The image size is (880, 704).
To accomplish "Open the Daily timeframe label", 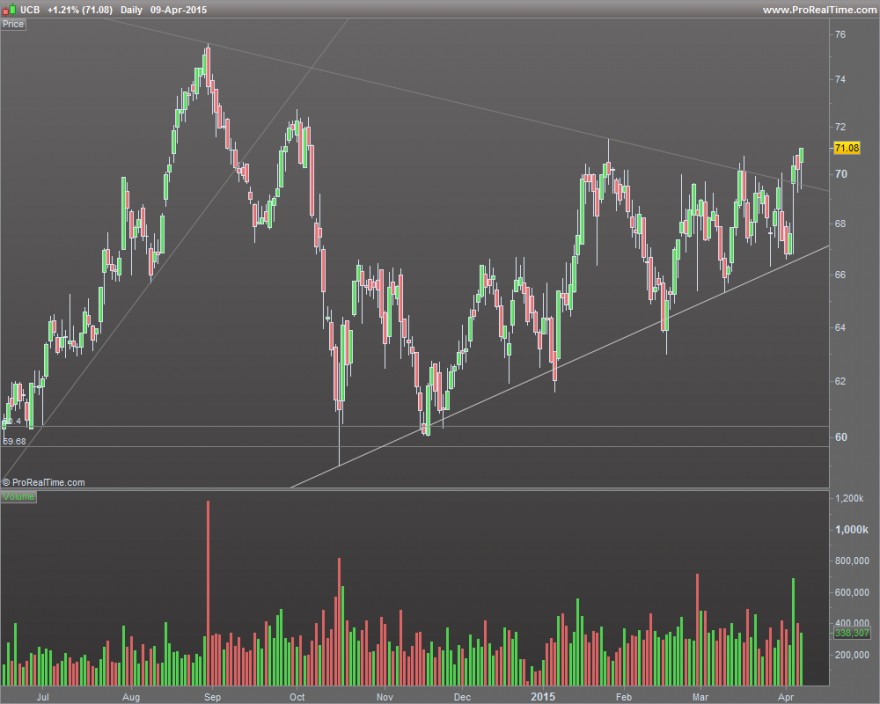I will [x=131, y=10].
